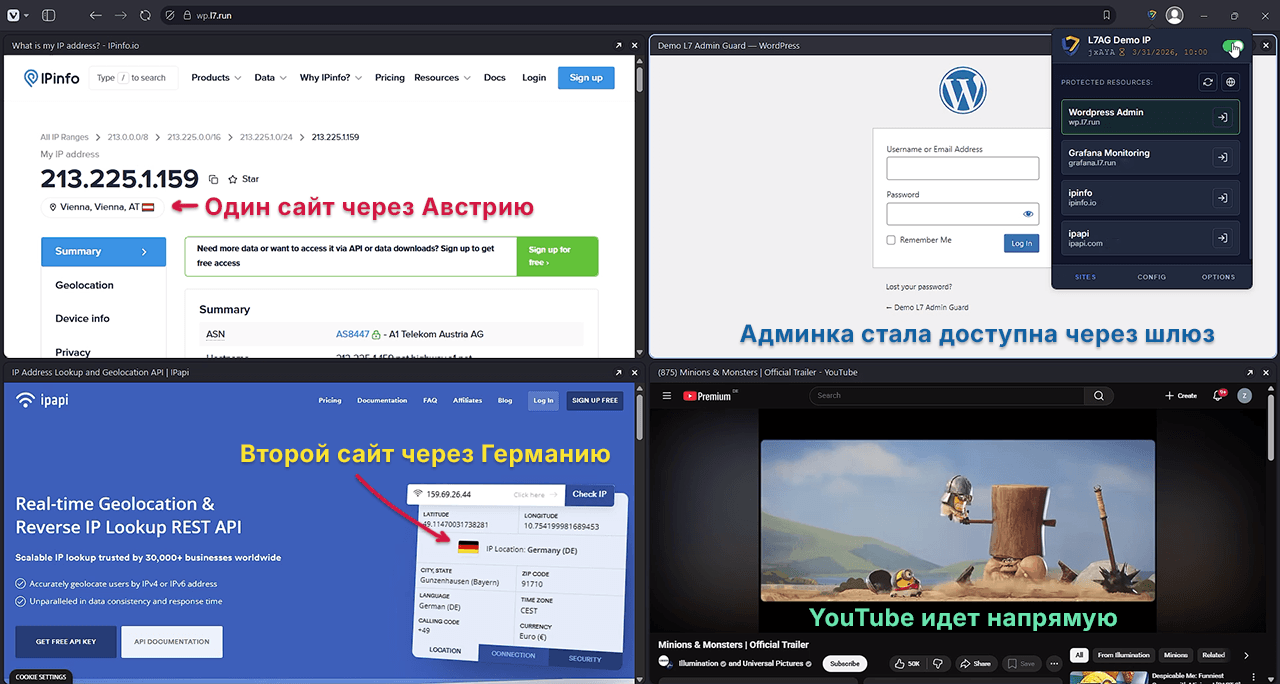
Task: Open ipinfo resource via its login arrow icon
Action: click(x=1222, y=198)
